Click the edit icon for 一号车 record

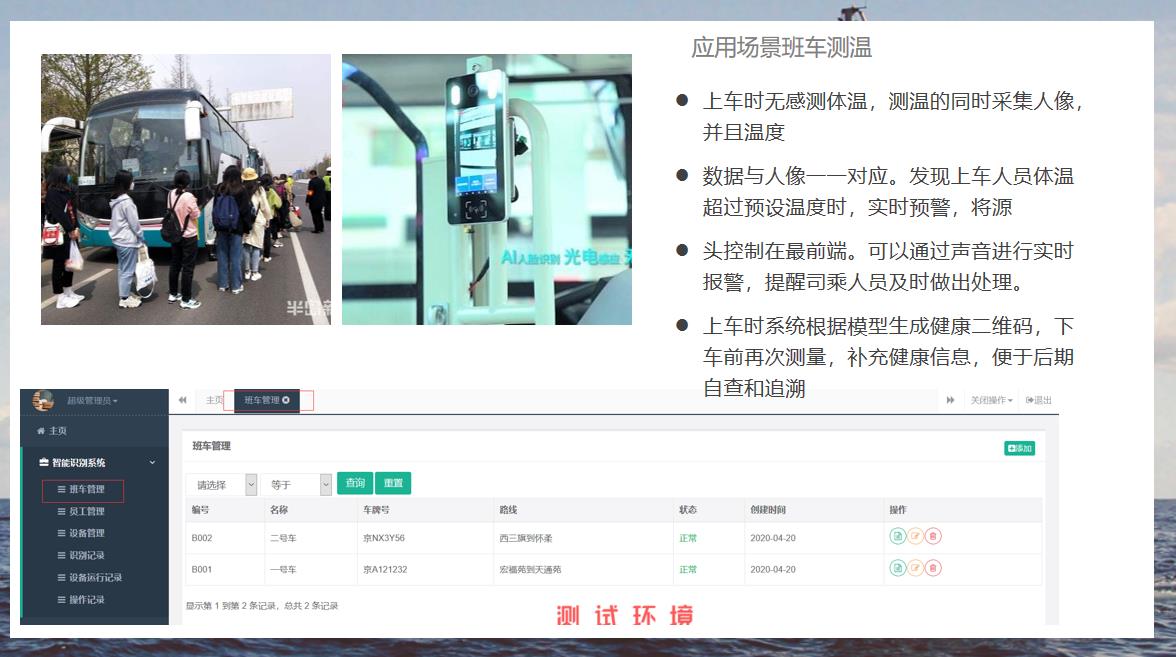pos(916,569)
